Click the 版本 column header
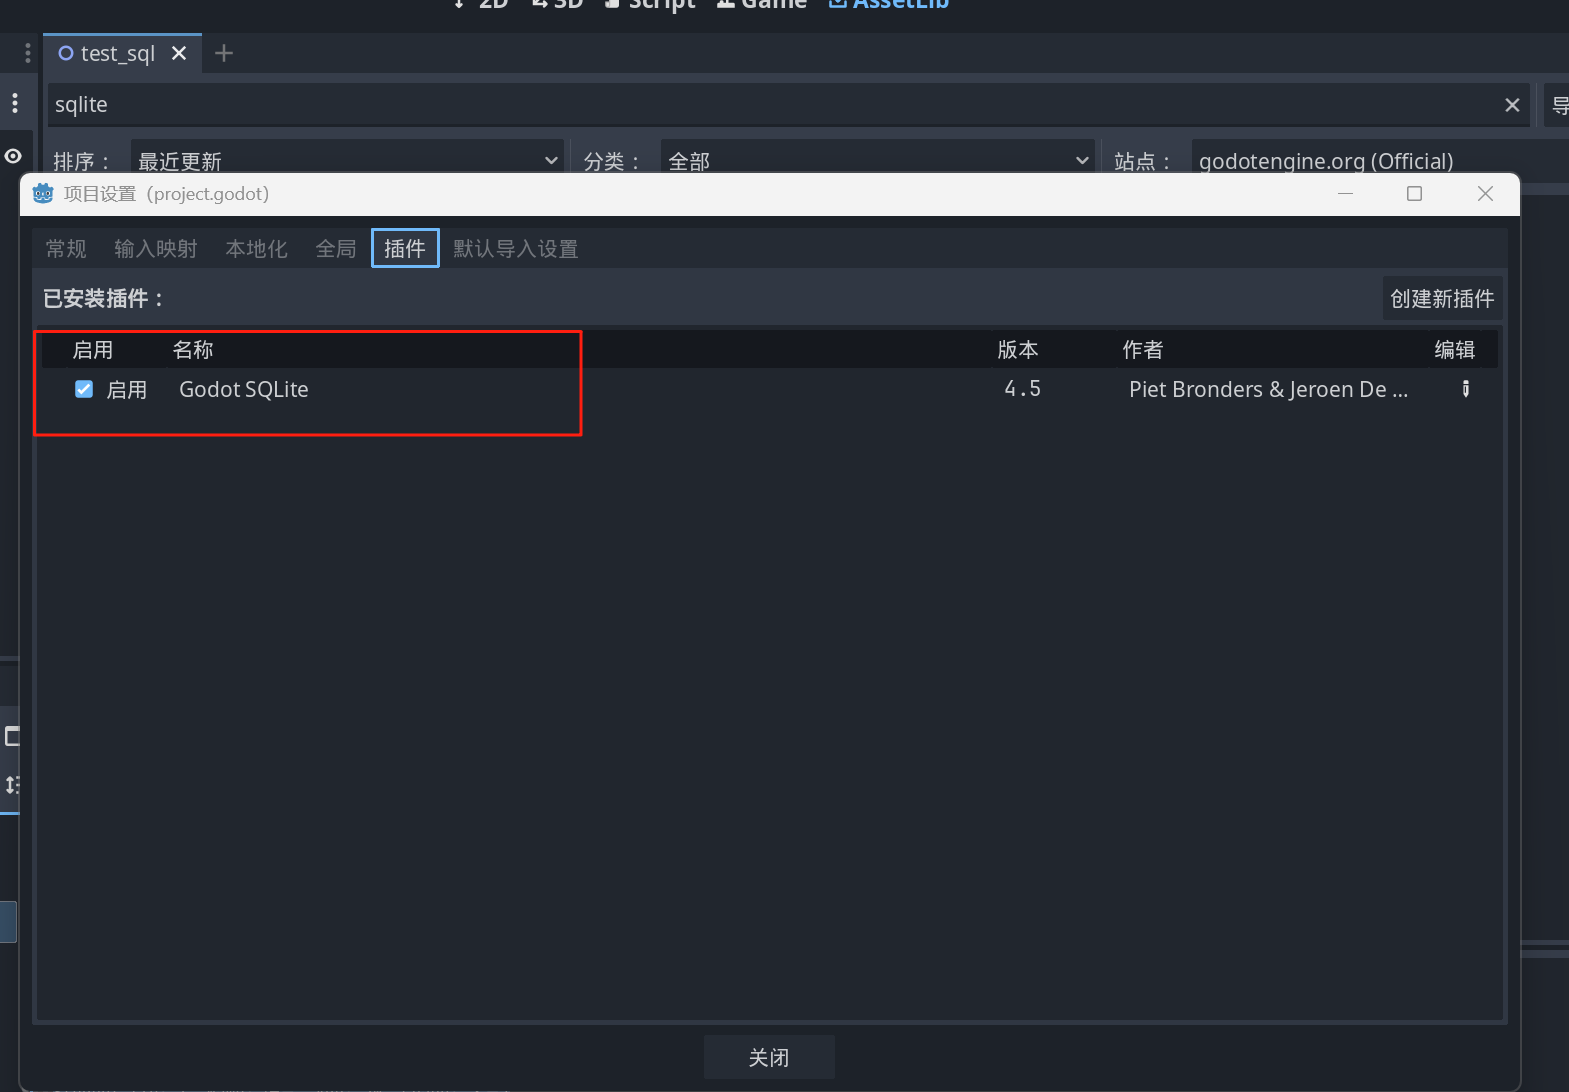1569x1092 pixels. pos(1018,349)
